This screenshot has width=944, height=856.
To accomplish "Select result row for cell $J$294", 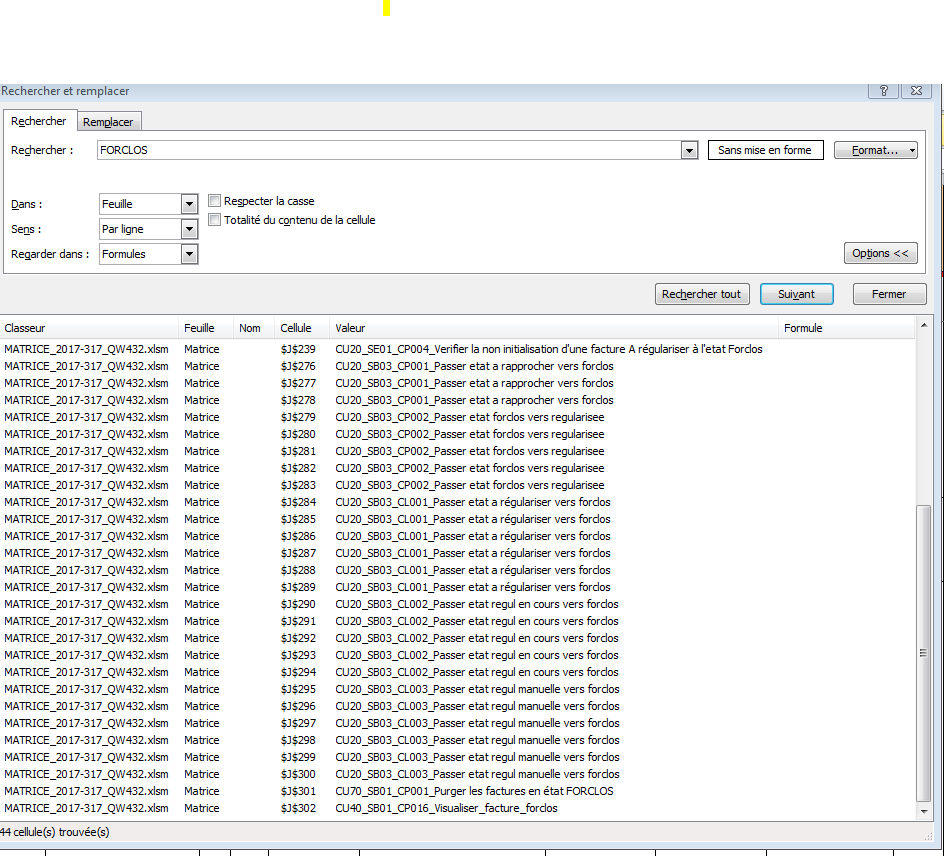I will pyautogui.click(x=458, y=672).
